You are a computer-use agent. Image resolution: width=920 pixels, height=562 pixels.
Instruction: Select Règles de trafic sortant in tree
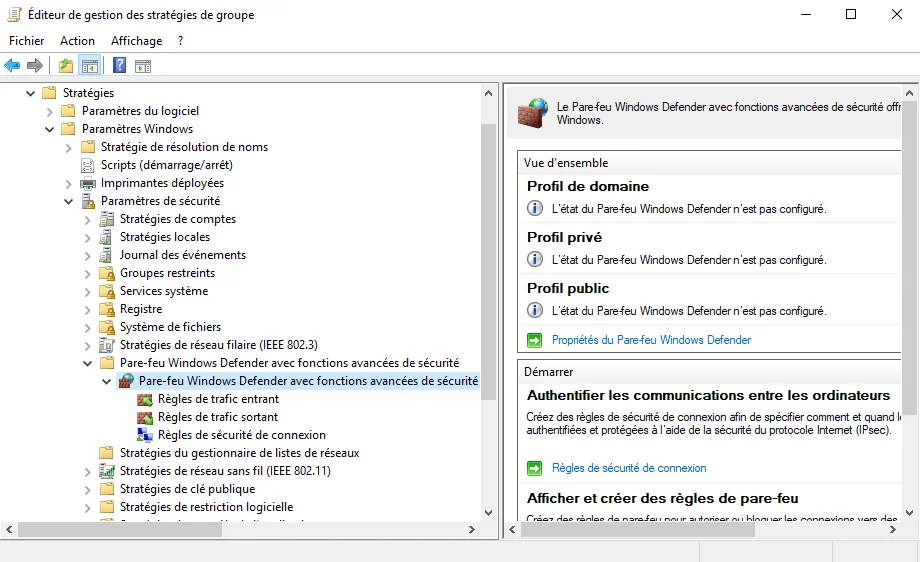pyautogui.click(x=218, y=417)
